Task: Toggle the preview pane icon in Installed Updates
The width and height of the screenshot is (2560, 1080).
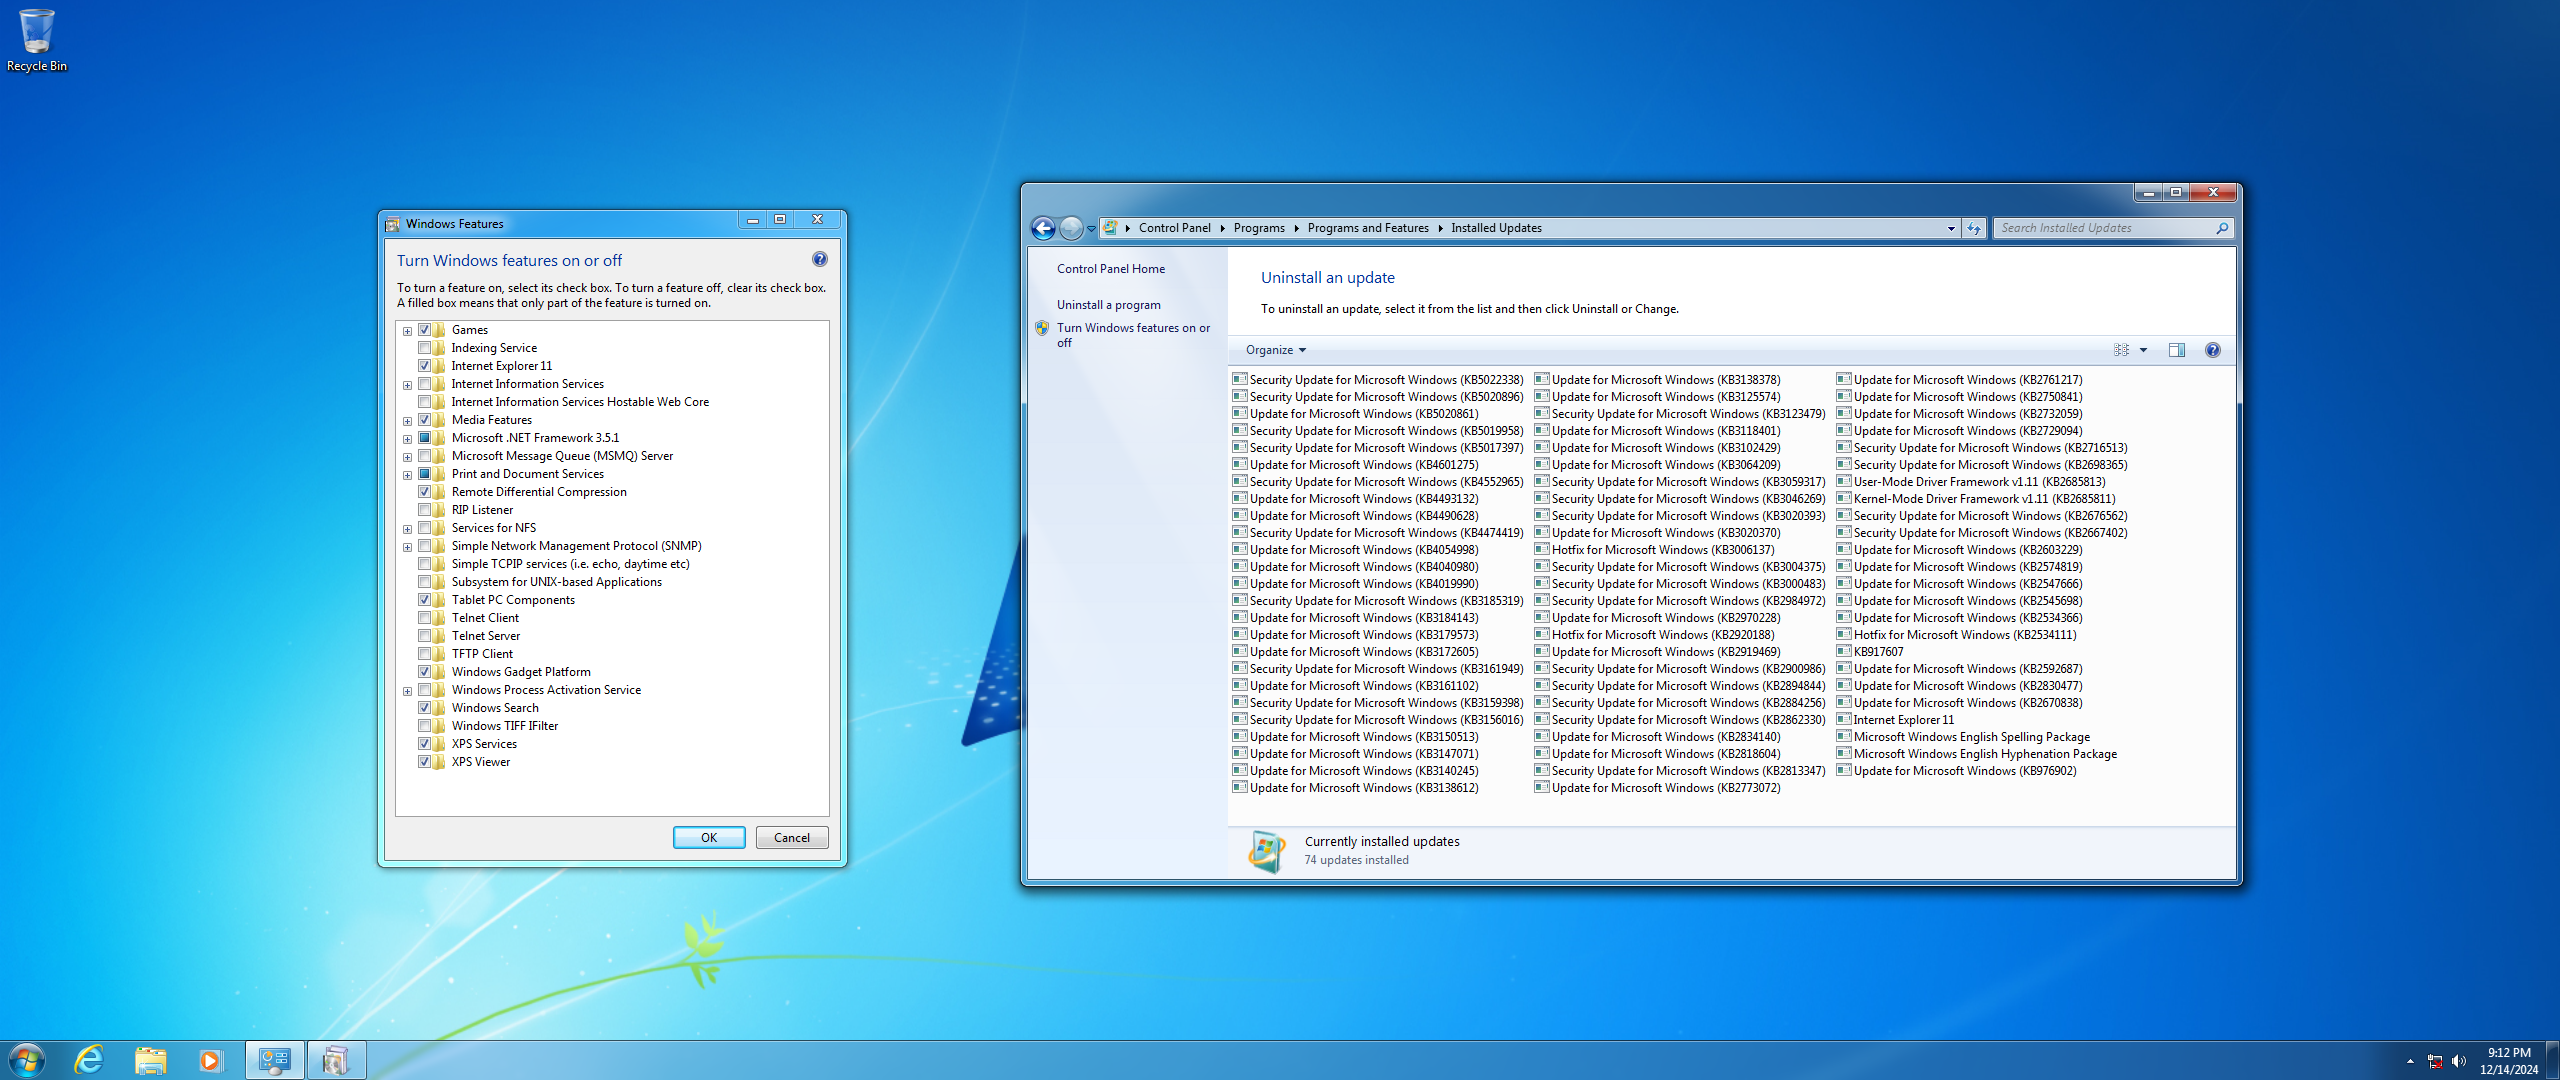Action: (x=2177, y=350)
